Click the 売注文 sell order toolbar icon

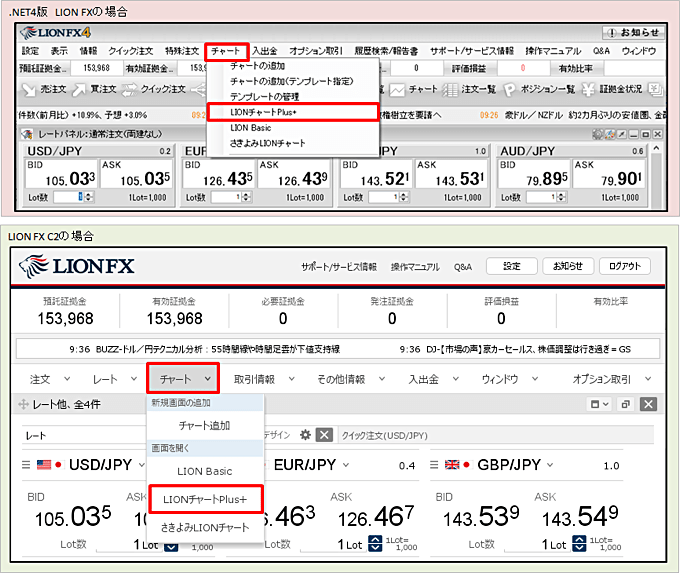point(29,89)
